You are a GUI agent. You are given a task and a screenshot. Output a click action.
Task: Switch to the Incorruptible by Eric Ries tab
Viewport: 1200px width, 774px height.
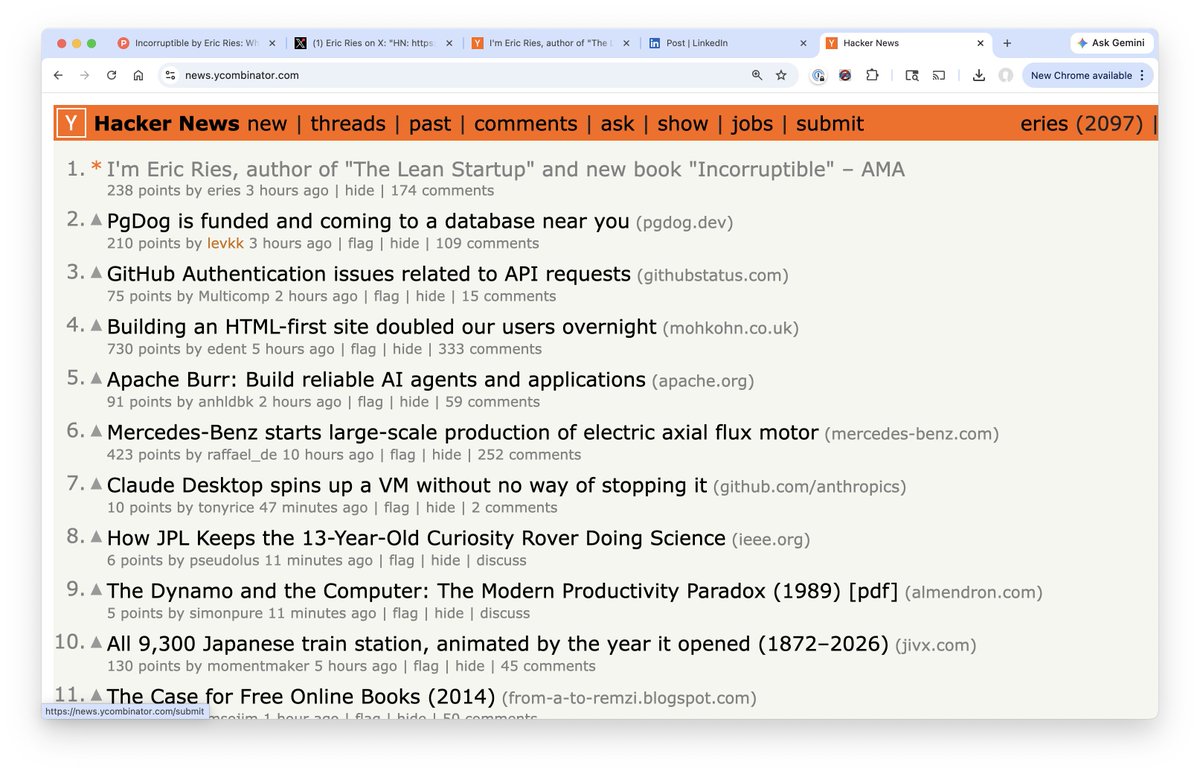[195, 43]
